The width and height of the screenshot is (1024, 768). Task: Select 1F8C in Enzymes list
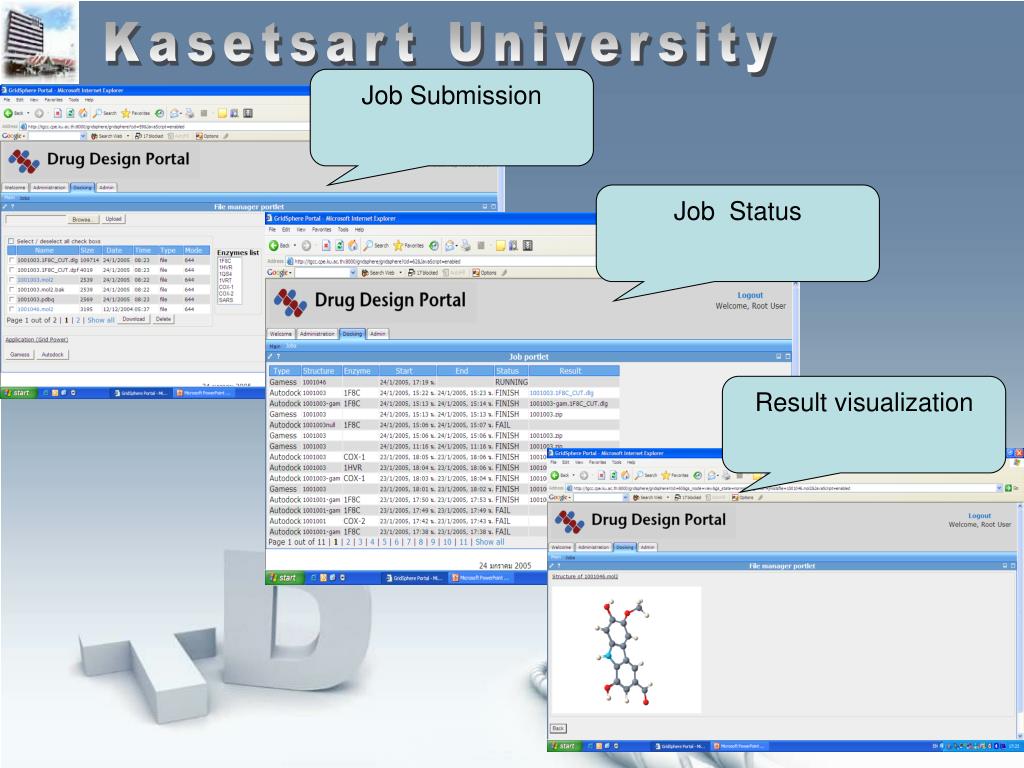click(x=225, y=261)
